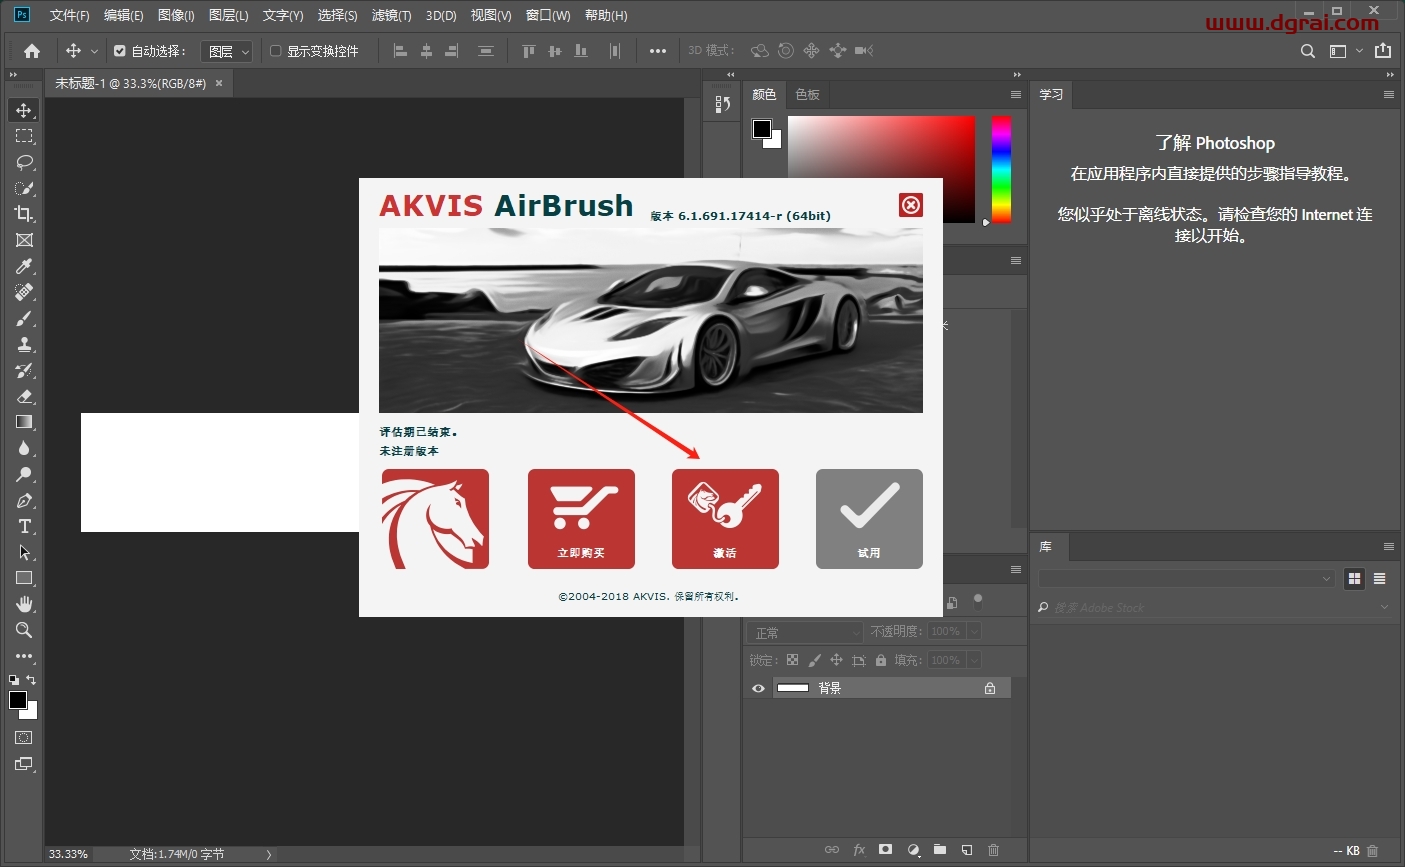Select the Gradient tool
The image size is (1405, 867).
[24, 422]
